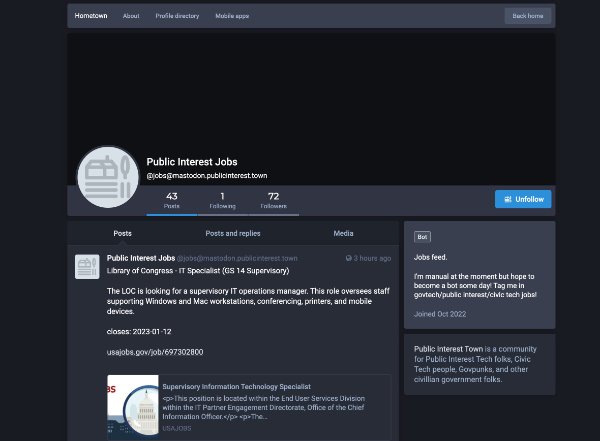600x441 pixels.
Task: Open the Mobile apps page
Action: [x=232, y=16]
